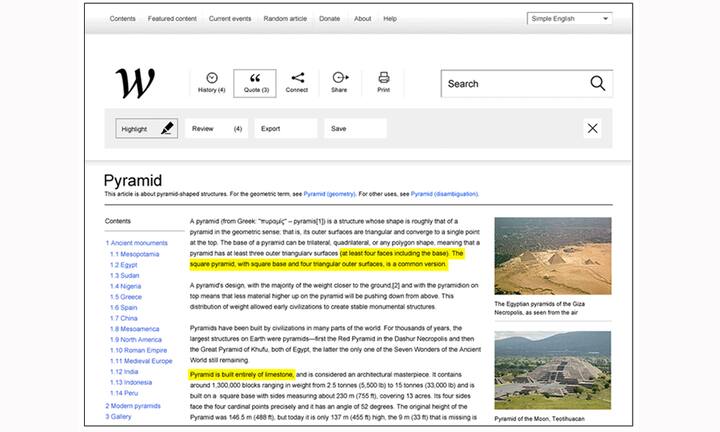The height and width of the screenshot is (432, 720).
Task: Click the Print printer icon
Action: pyautogui.click(x=383, y=78)
